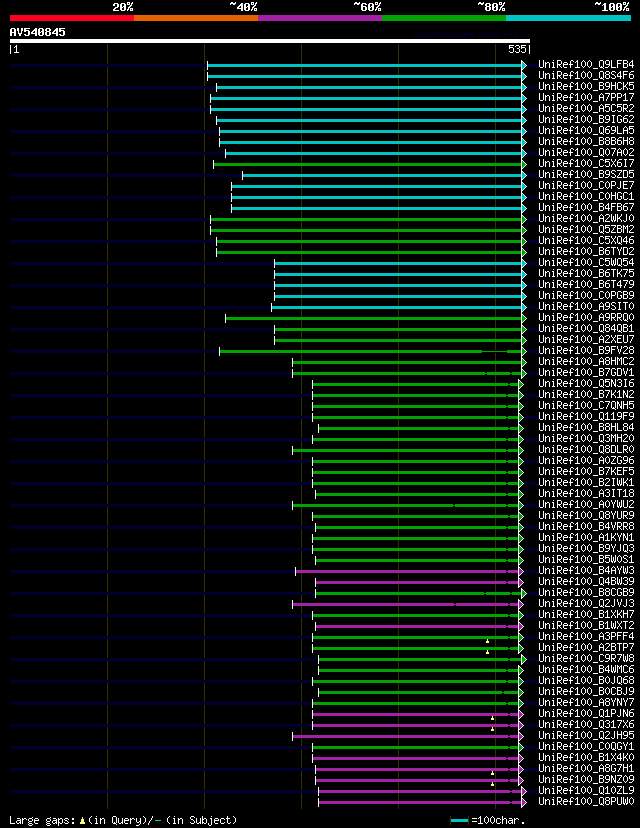Click the UniRef100_Q10ZL9 label
The height and width of the screenshot is (828, 640).
[x=586, y=791]
